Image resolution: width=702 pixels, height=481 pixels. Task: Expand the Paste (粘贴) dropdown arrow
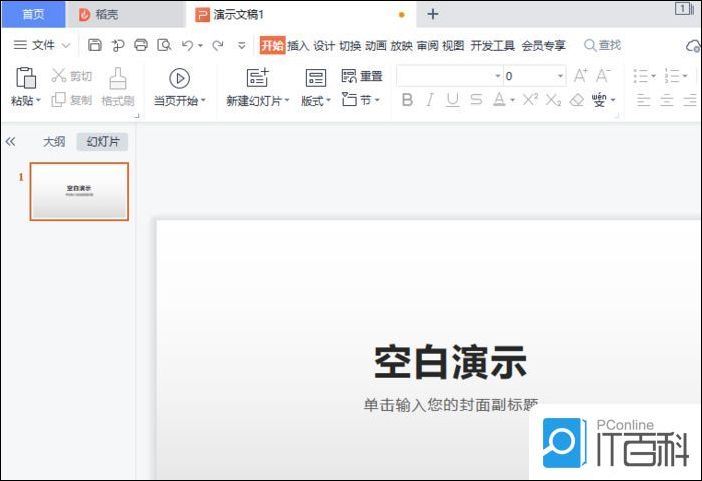pyautogui.click(x=38, y=100)
